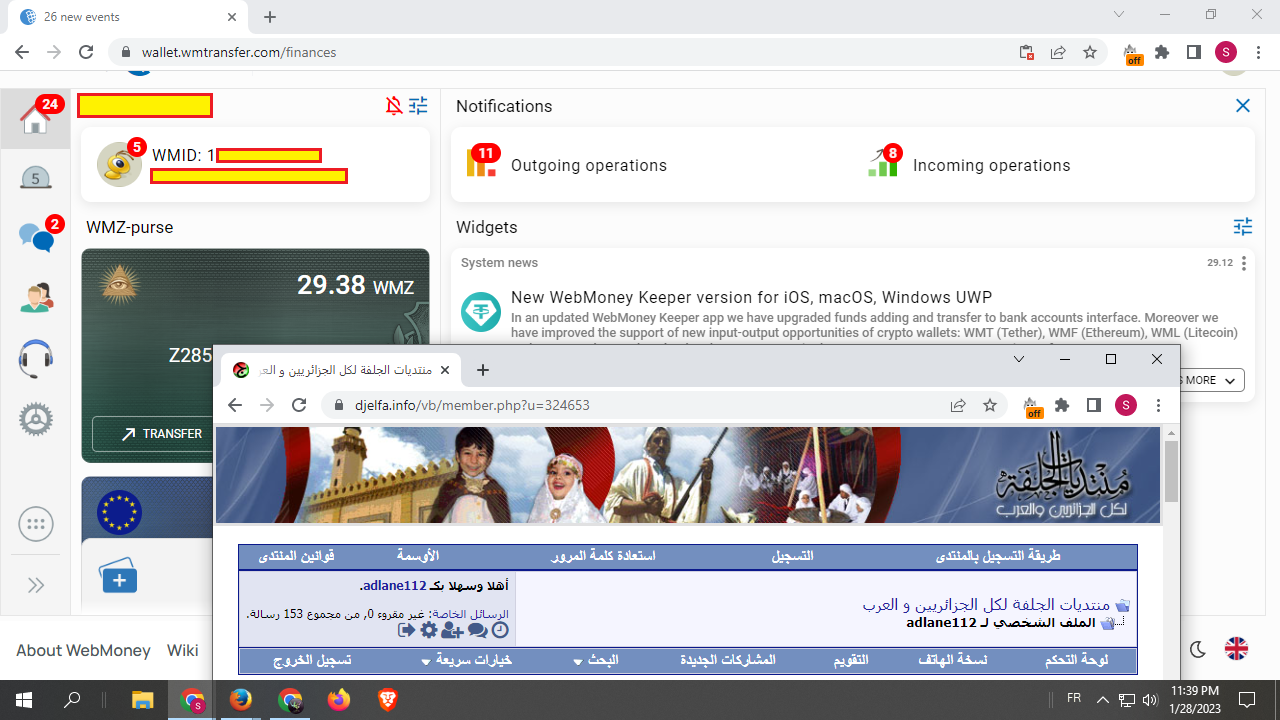Open the more apps dots icon
1280x720 pixels.
(x=36, y=524)
